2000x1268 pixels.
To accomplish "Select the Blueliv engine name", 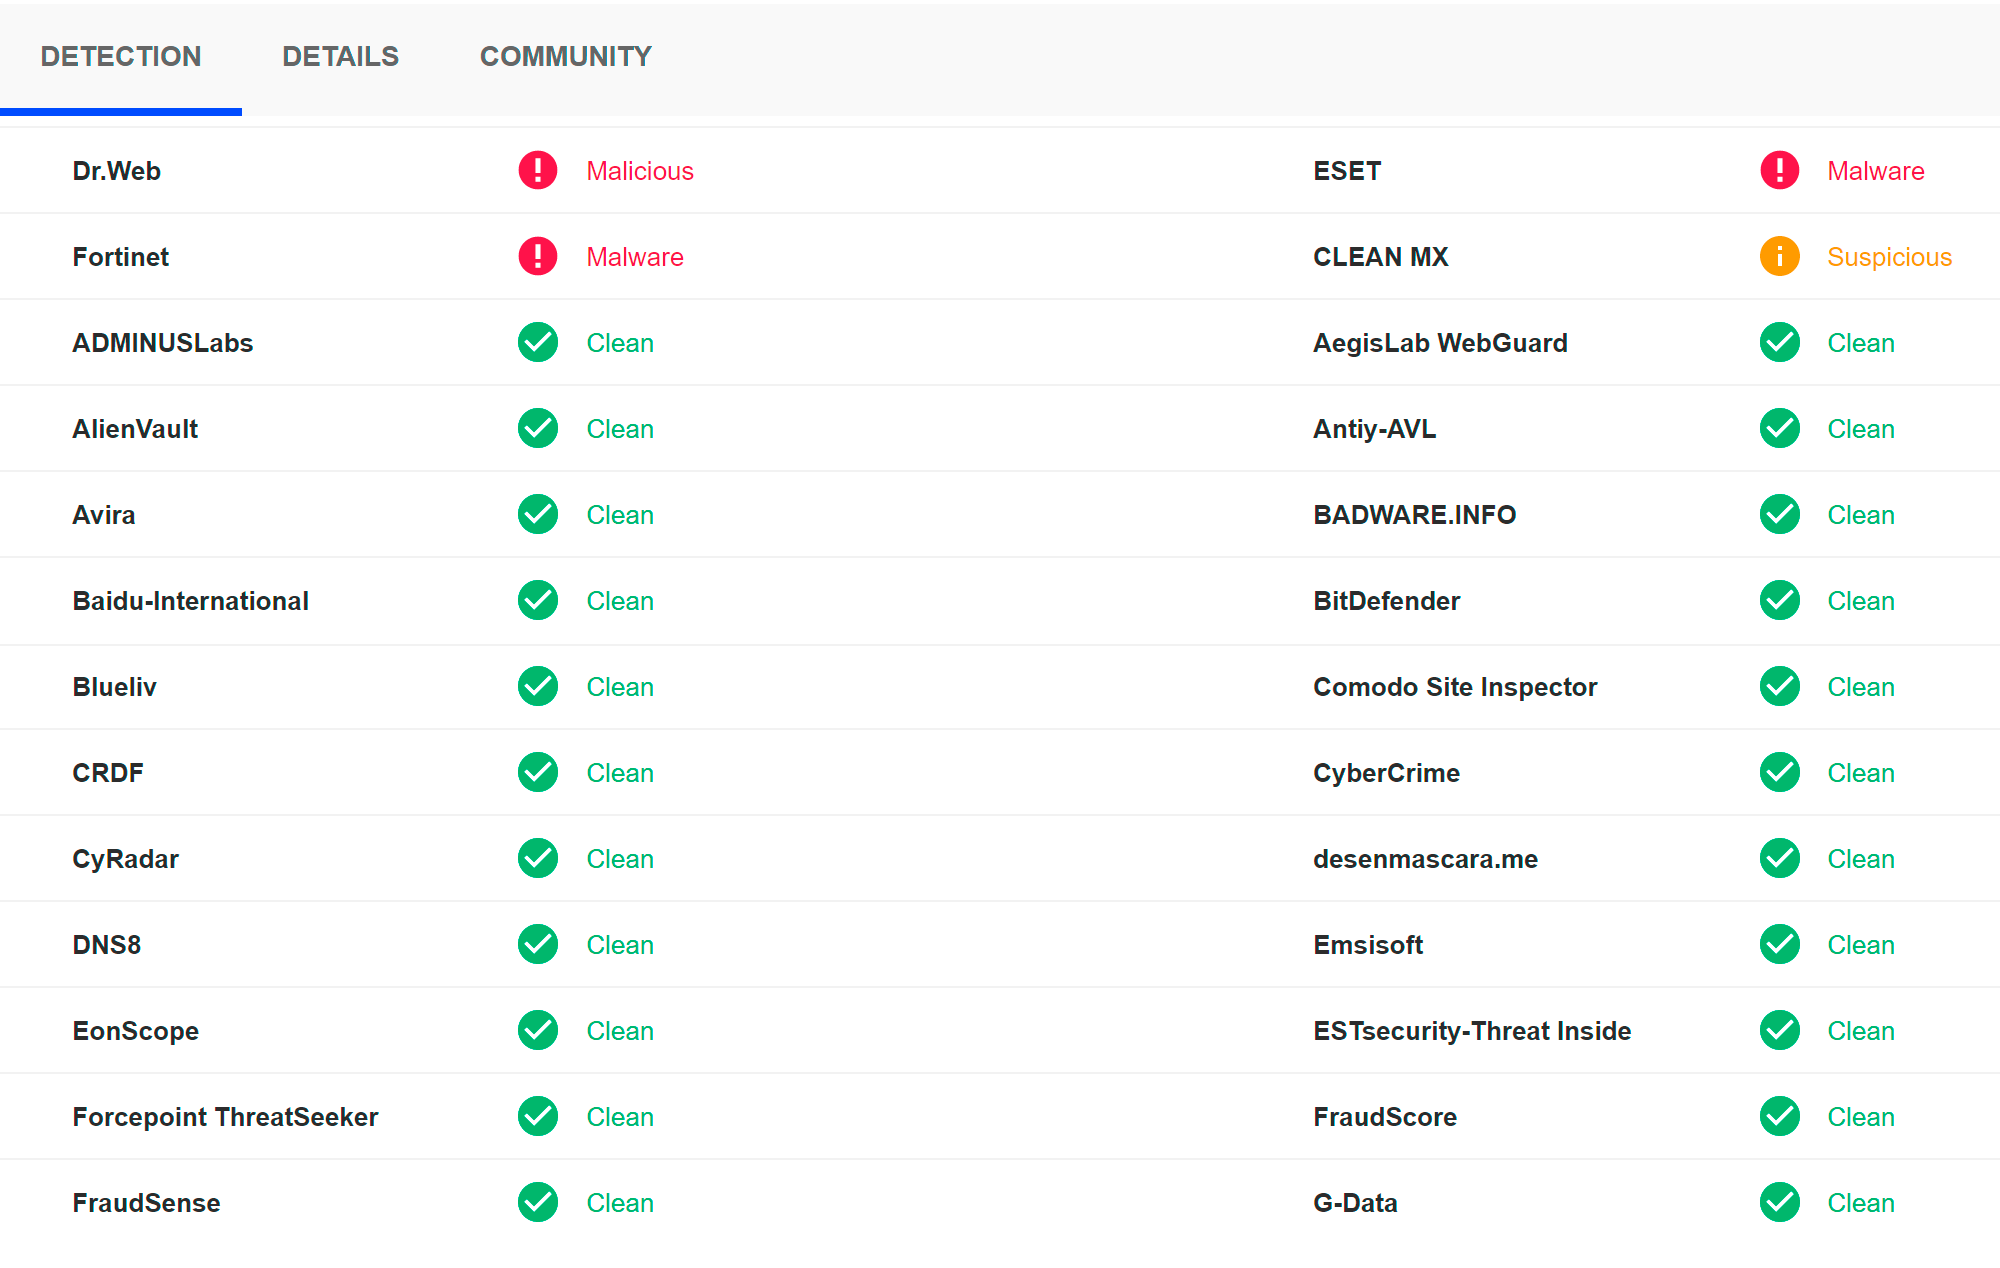I will [x=115, y=687].
